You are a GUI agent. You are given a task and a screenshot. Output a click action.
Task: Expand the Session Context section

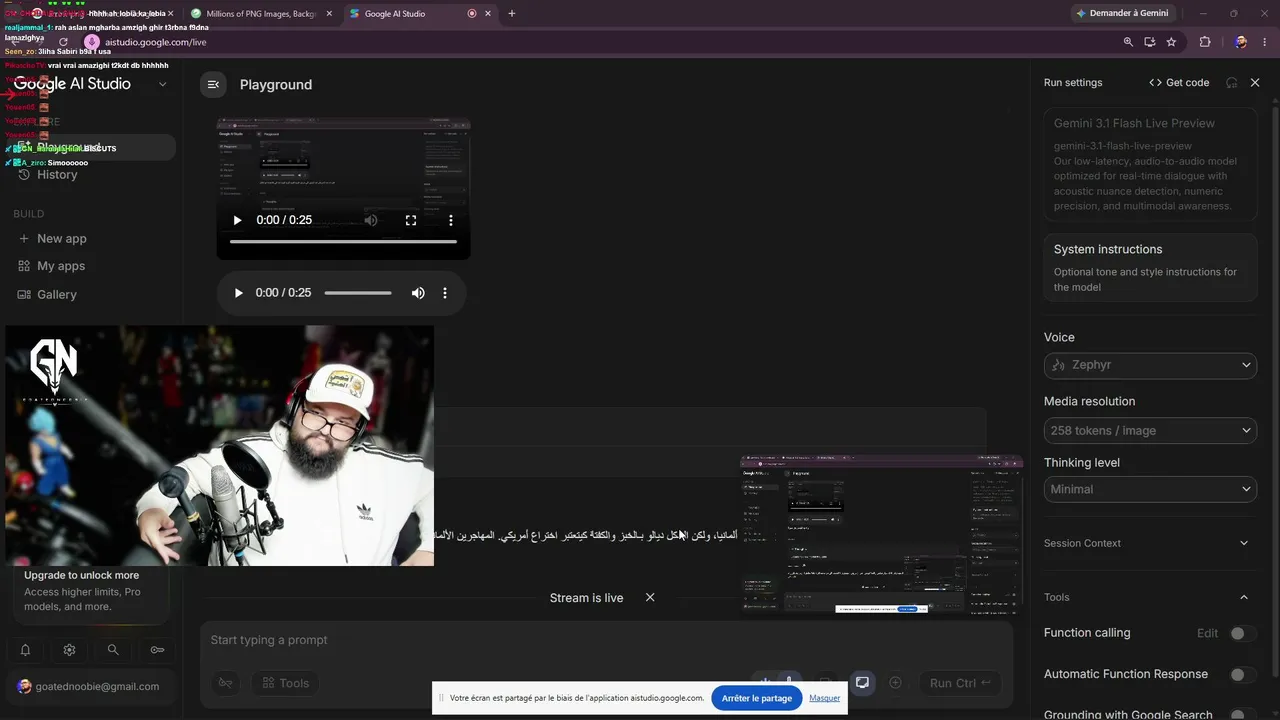pyautogui.click(x=1244, y=543)
